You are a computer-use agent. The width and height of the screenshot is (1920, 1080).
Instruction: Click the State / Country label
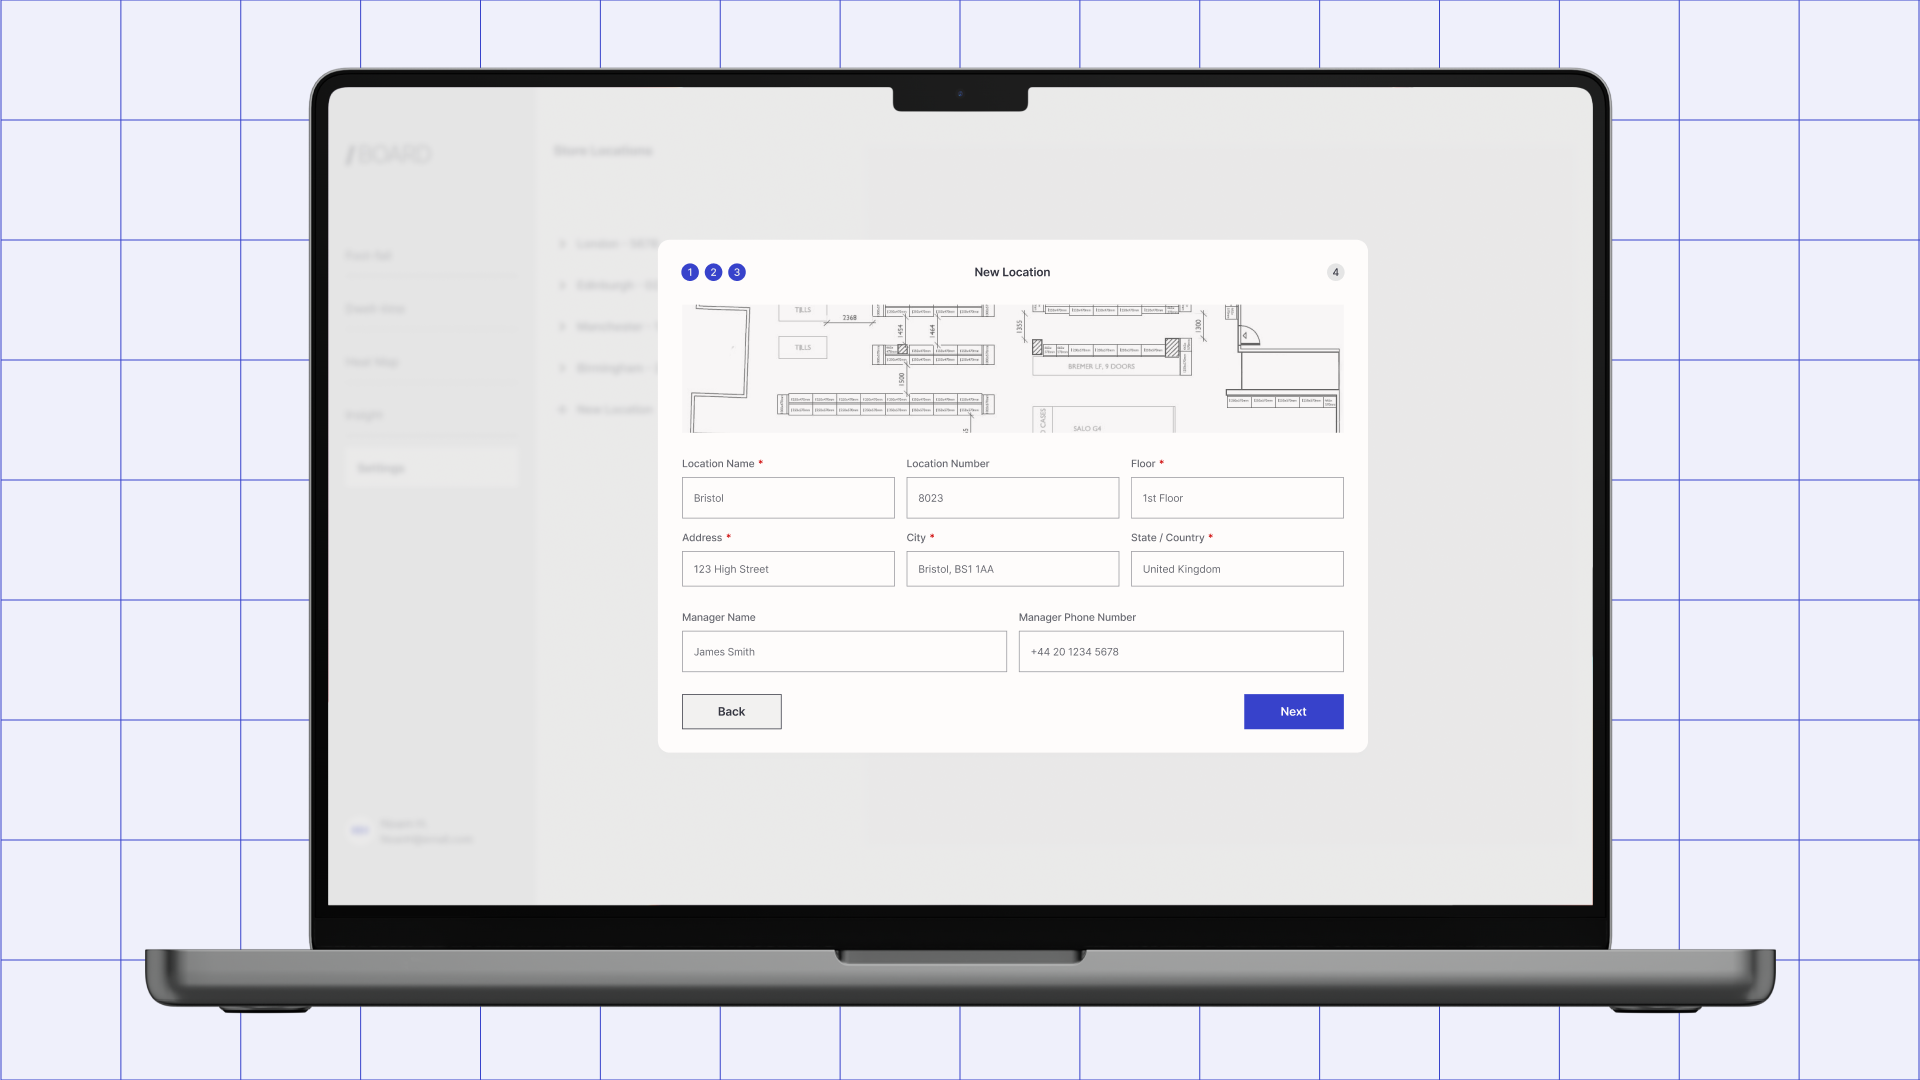(x=1168, y=538)
